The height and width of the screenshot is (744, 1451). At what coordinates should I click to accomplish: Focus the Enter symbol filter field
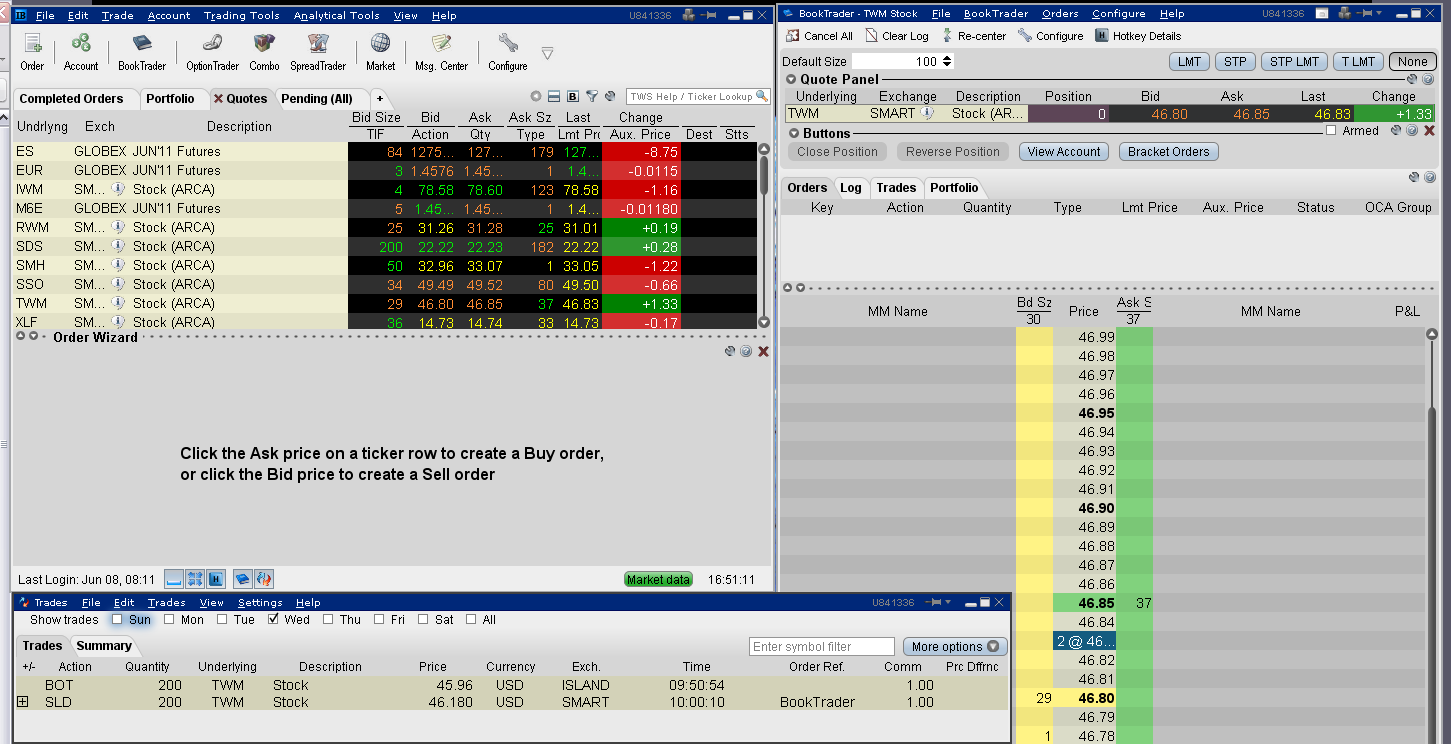point(821,646)
